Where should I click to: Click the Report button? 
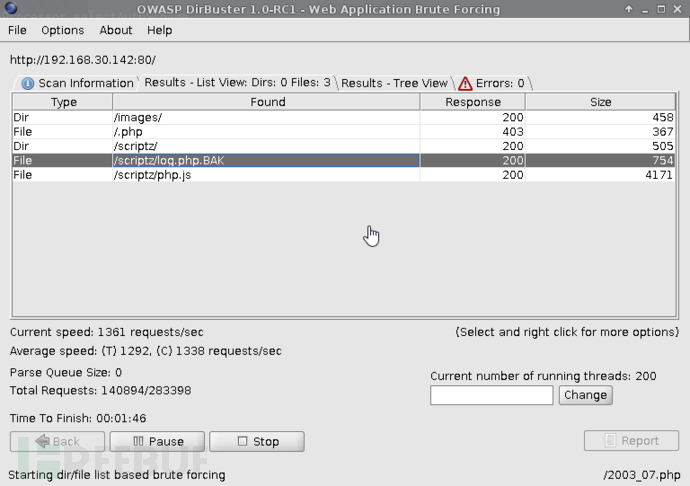pyautogui.click(x=631, y=440)
